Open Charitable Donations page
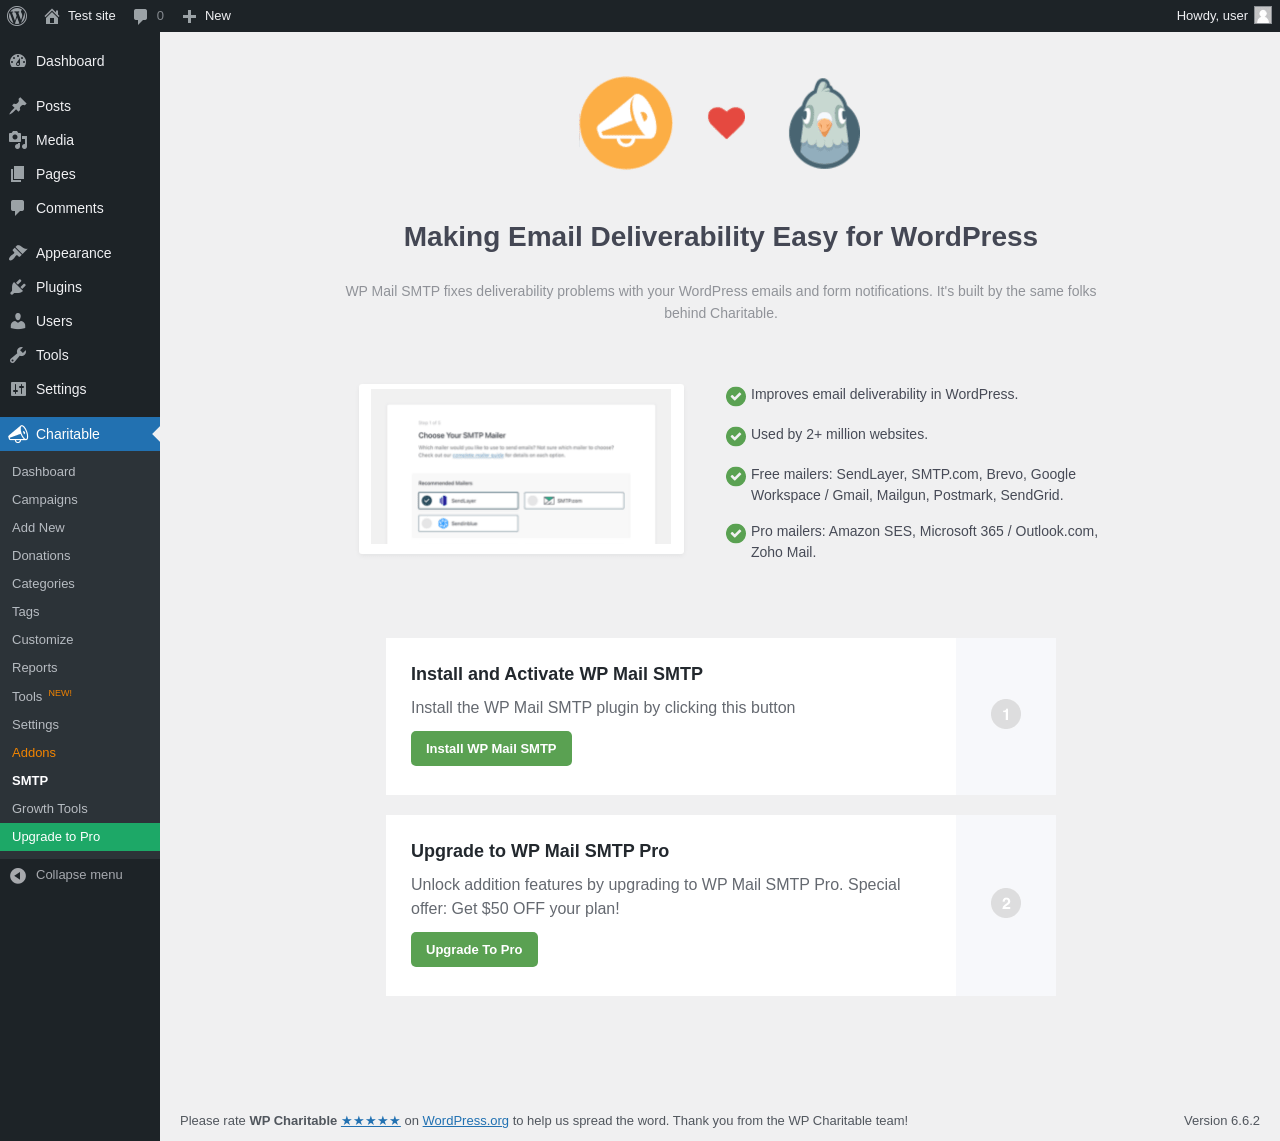 [x=80, y=556]
